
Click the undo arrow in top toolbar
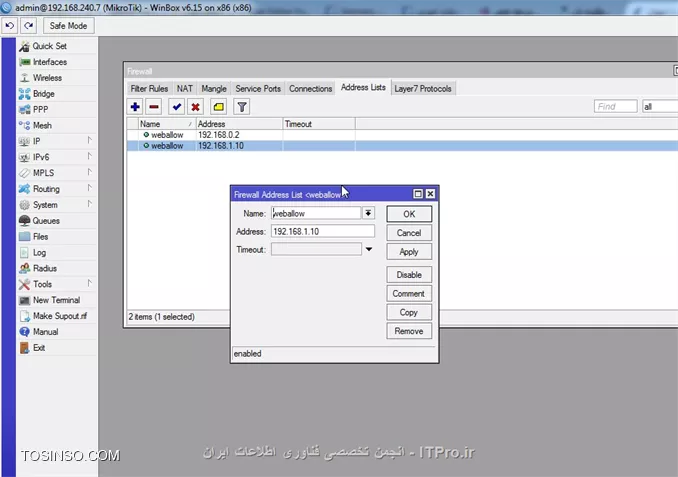pyautogui.click(x=10, y=26)
